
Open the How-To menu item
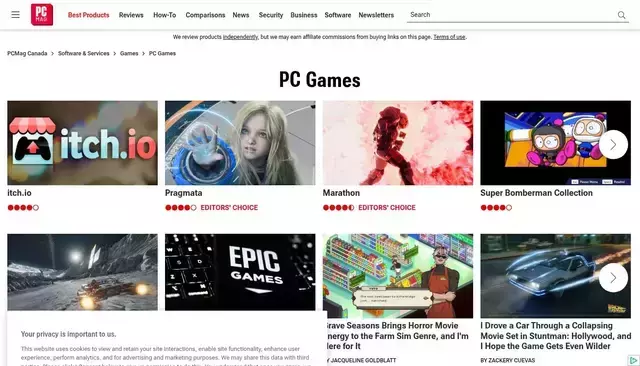[x=164, y=15]
